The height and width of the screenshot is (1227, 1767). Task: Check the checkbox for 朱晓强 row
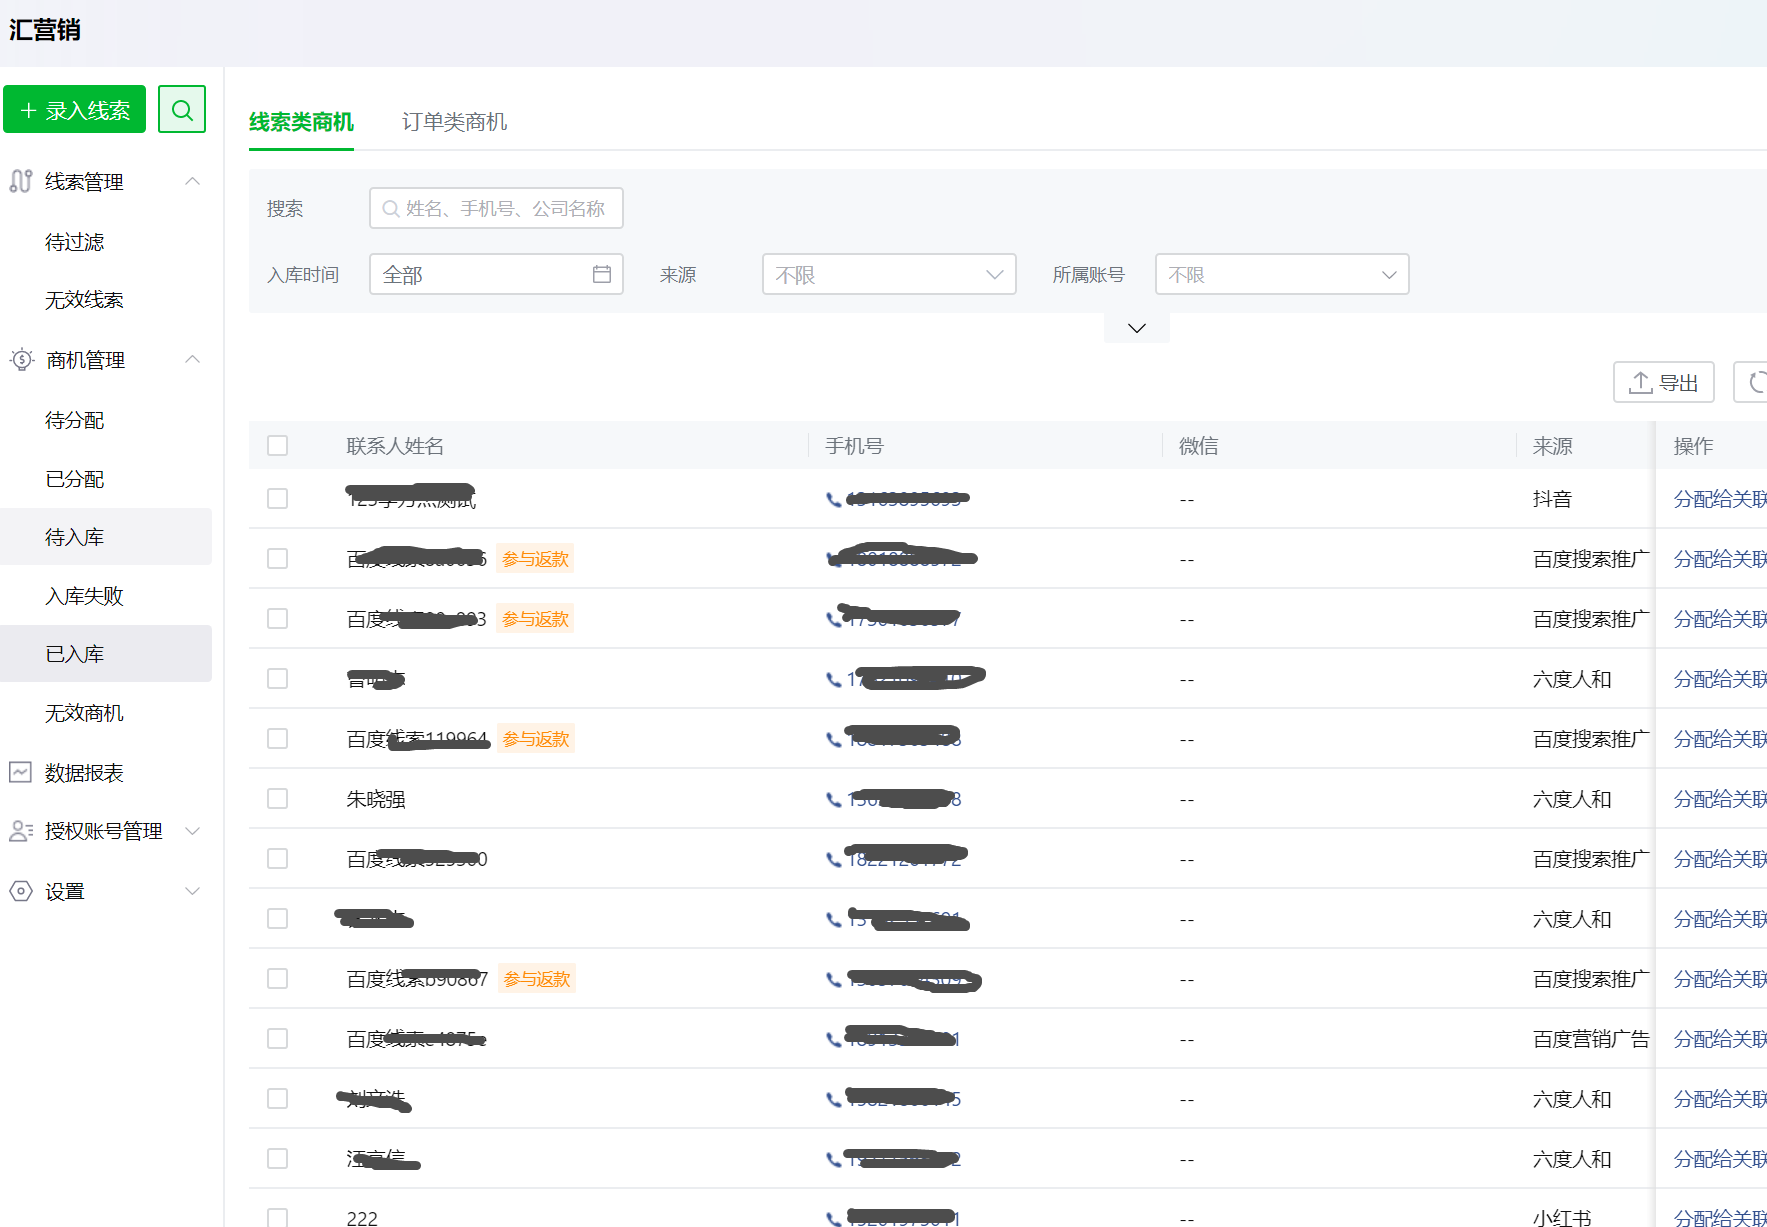(x=278, y=799)
